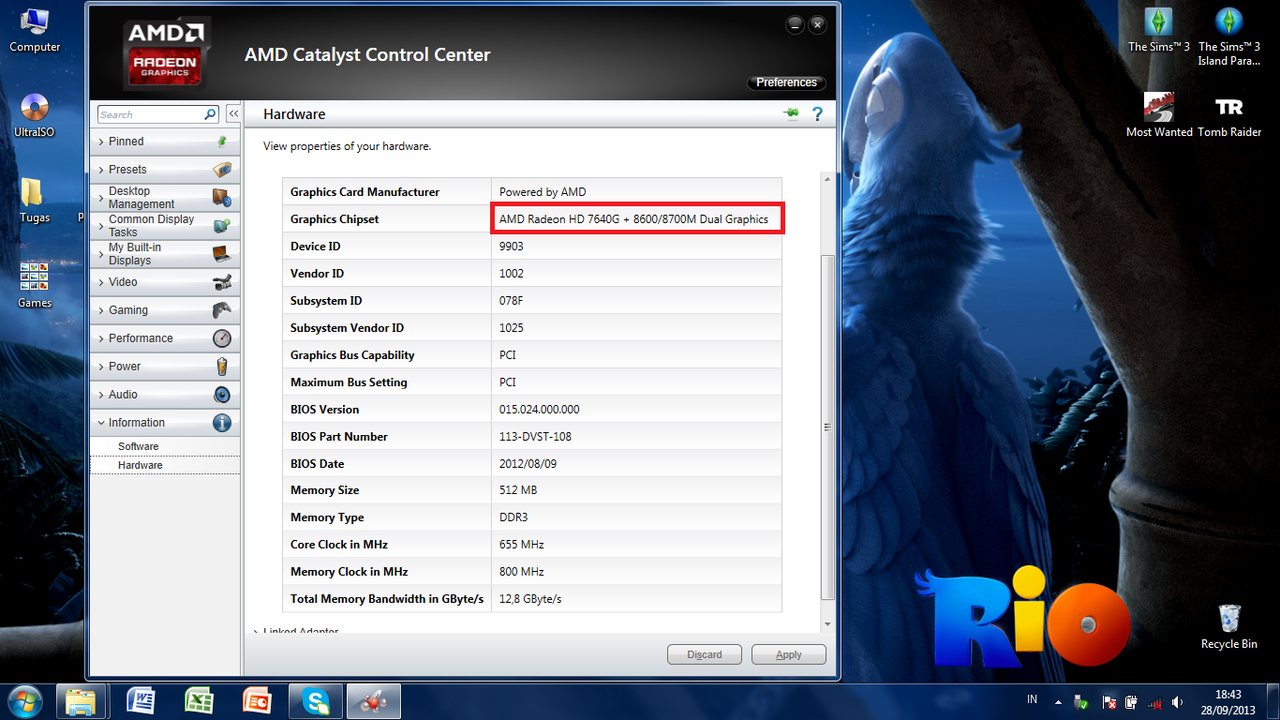Open Most Wanted desktop shortcut
1280x720 pixels.
pos(1159,115)
